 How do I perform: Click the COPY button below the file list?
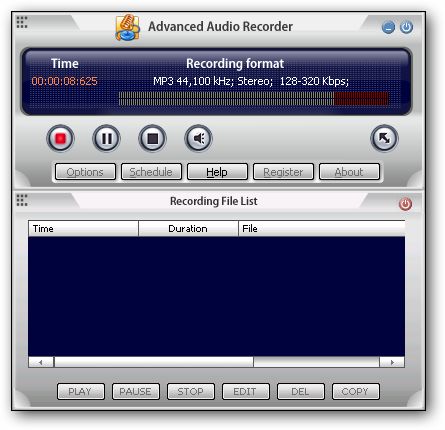pyautogui.click(x=356, y=391)
